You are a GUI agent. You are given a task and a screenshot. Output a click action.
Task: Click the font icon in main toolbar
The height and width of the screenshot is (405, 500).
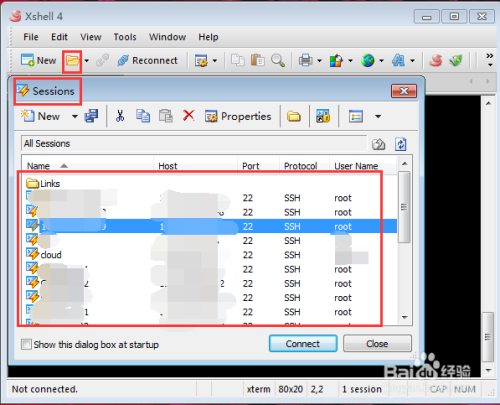[x=398, y=61]
